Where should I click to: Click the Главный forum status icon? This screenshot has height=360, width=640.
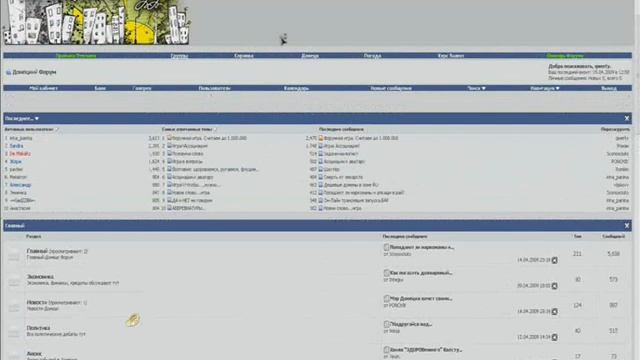coord(14,255)
